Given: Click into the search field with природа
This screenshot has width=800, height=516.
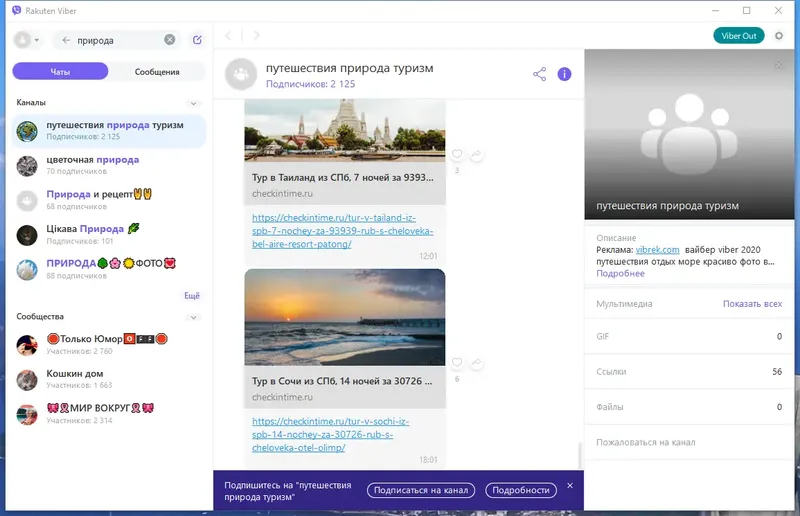Looking at the screenshot, I should (x=117, y=40).
